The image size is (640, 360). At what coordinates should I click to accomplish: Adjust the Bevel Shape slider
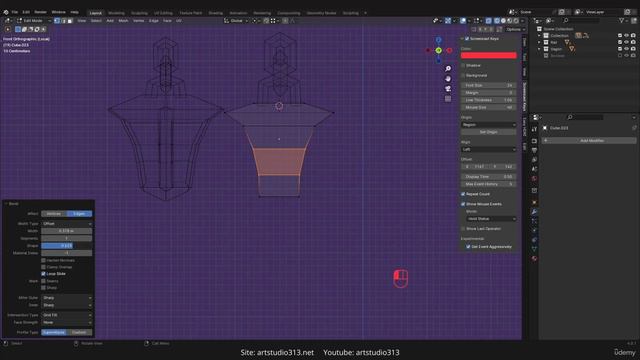(x=67, y=246)
